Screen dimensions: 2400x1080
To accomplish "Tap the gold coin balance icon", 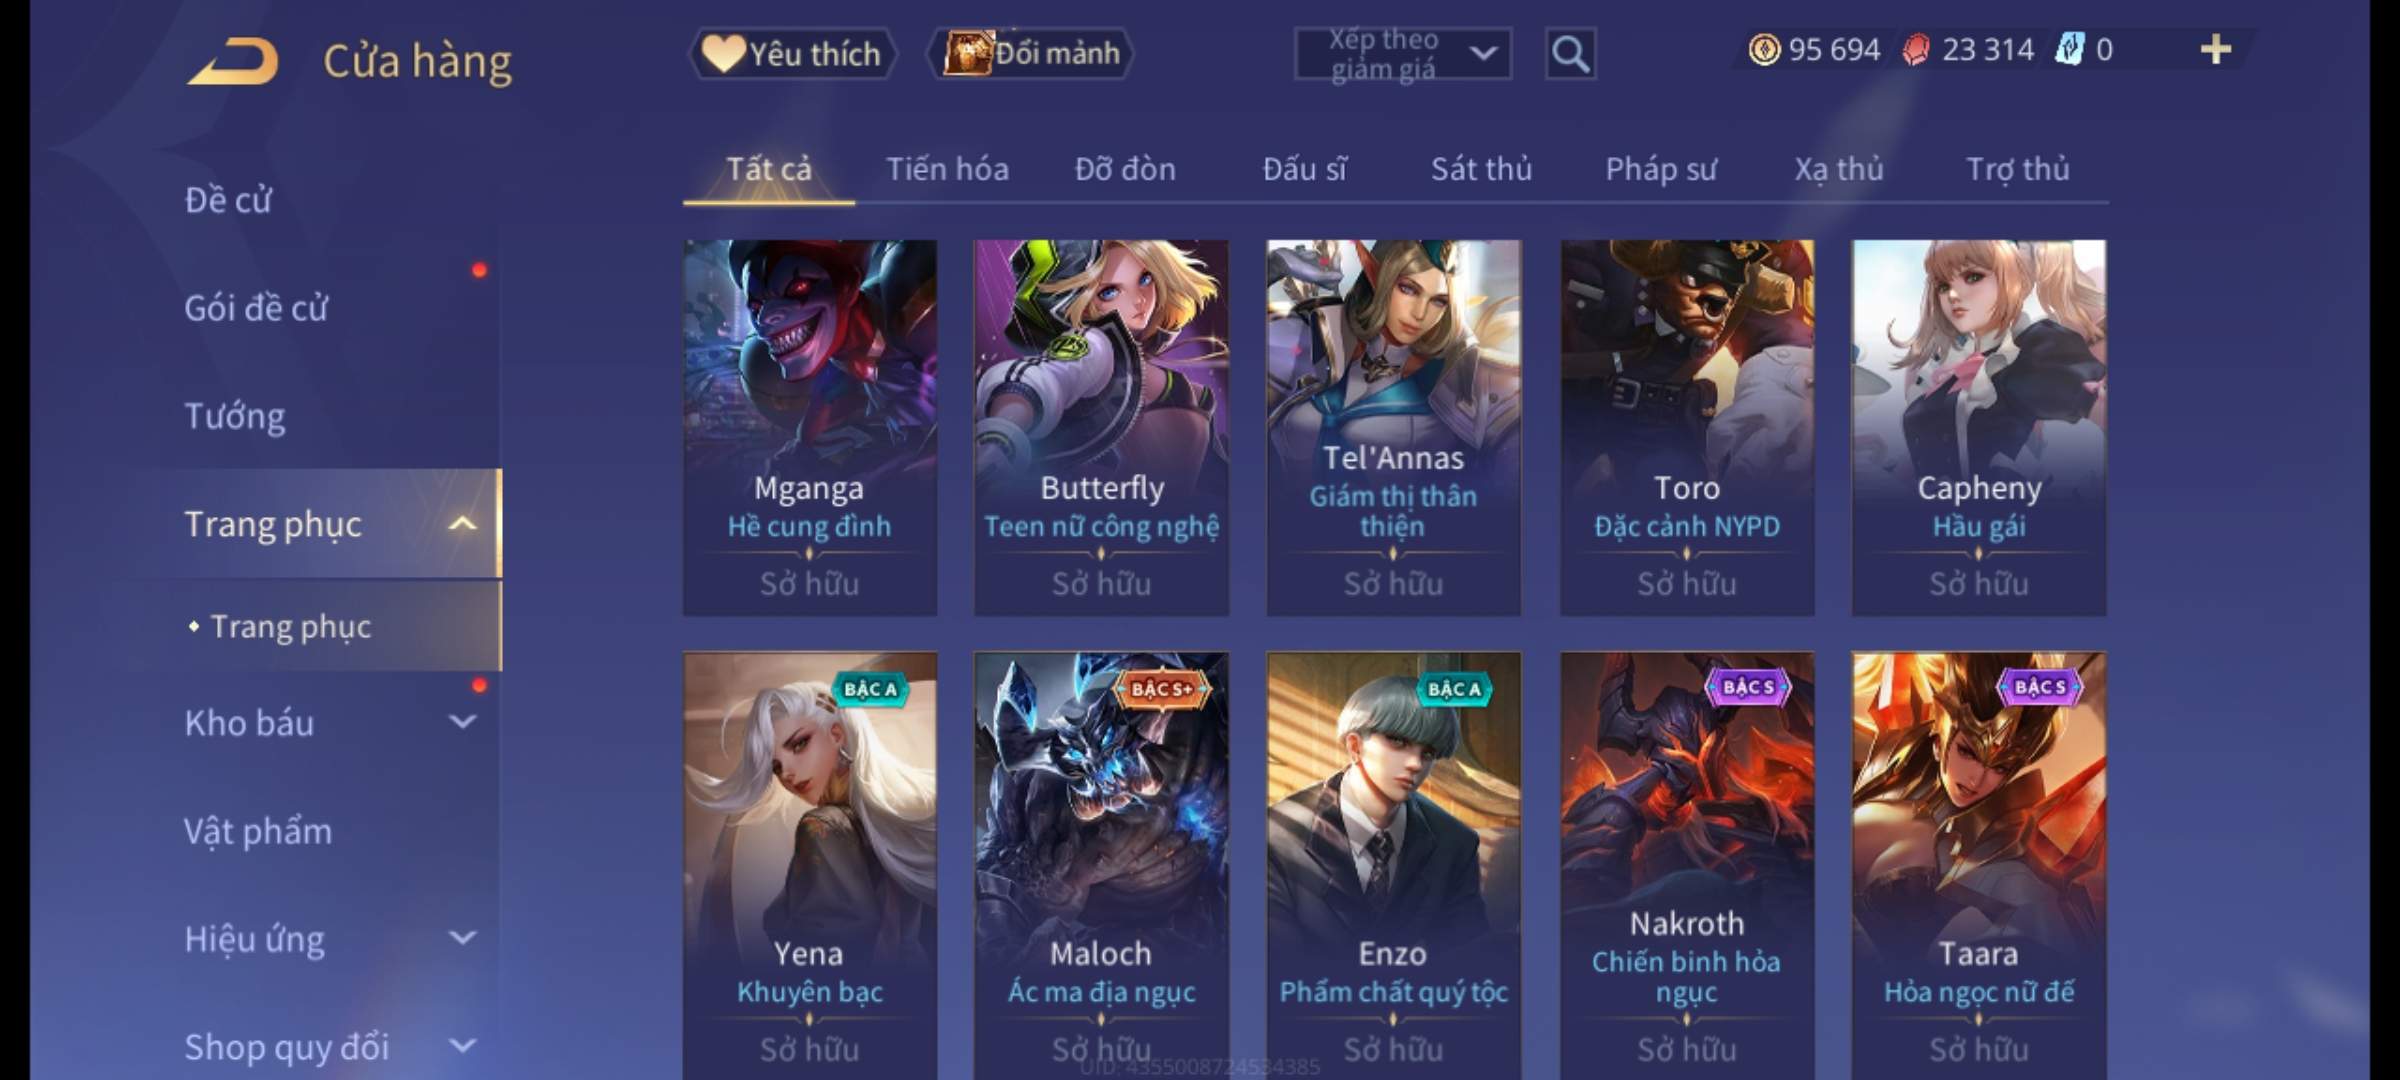I will tap(1764, 50).
